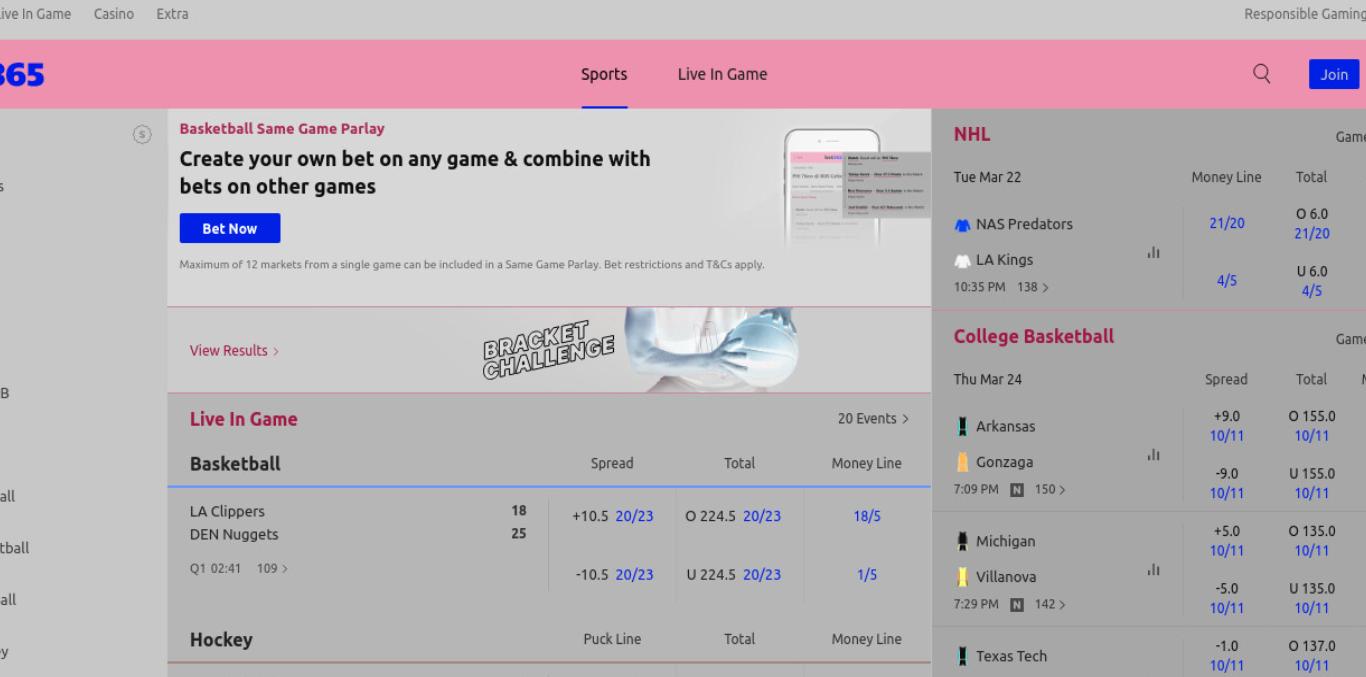Image resolution: width=1366 pixels, height=677 pixels.
Task: Bet Over 137.0 total
Action: (x=1312, y=656)
